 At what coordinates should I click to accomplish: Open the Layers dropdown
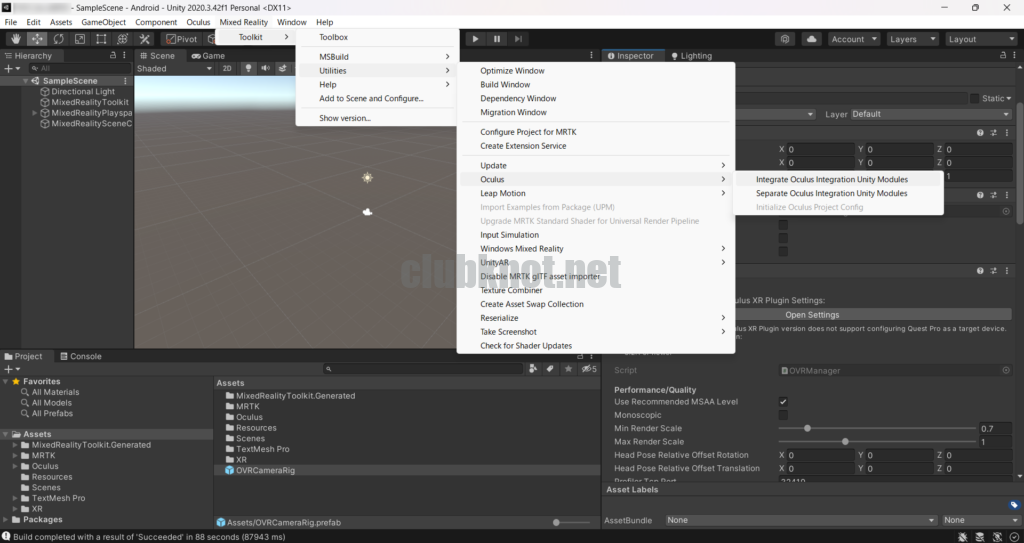click(911, 39)
